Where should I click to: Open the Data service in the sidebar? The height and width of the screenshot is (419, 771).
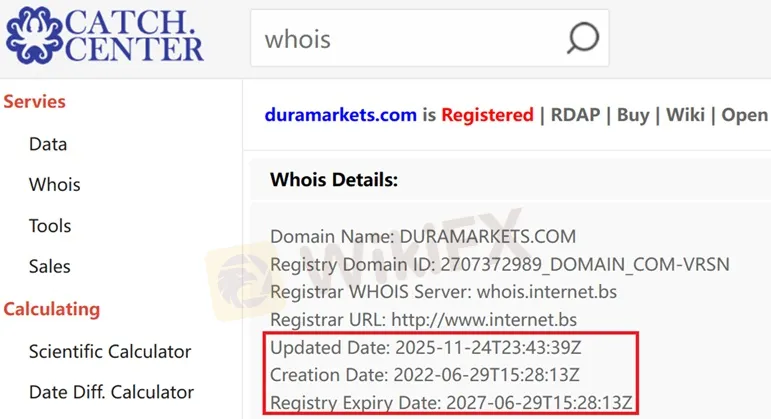point(48,144)
